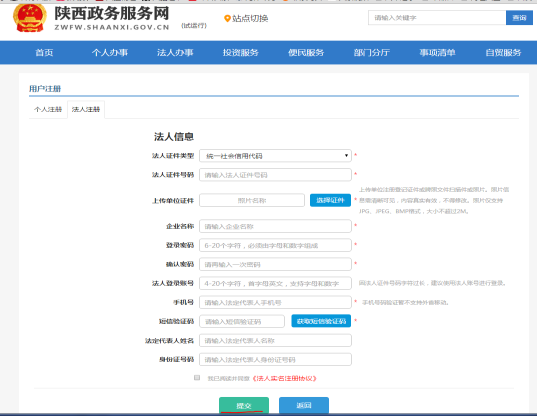538x416 pixels.
Task: Open 自贸服务 in the navigation bar
Action: tap(503, 53)
